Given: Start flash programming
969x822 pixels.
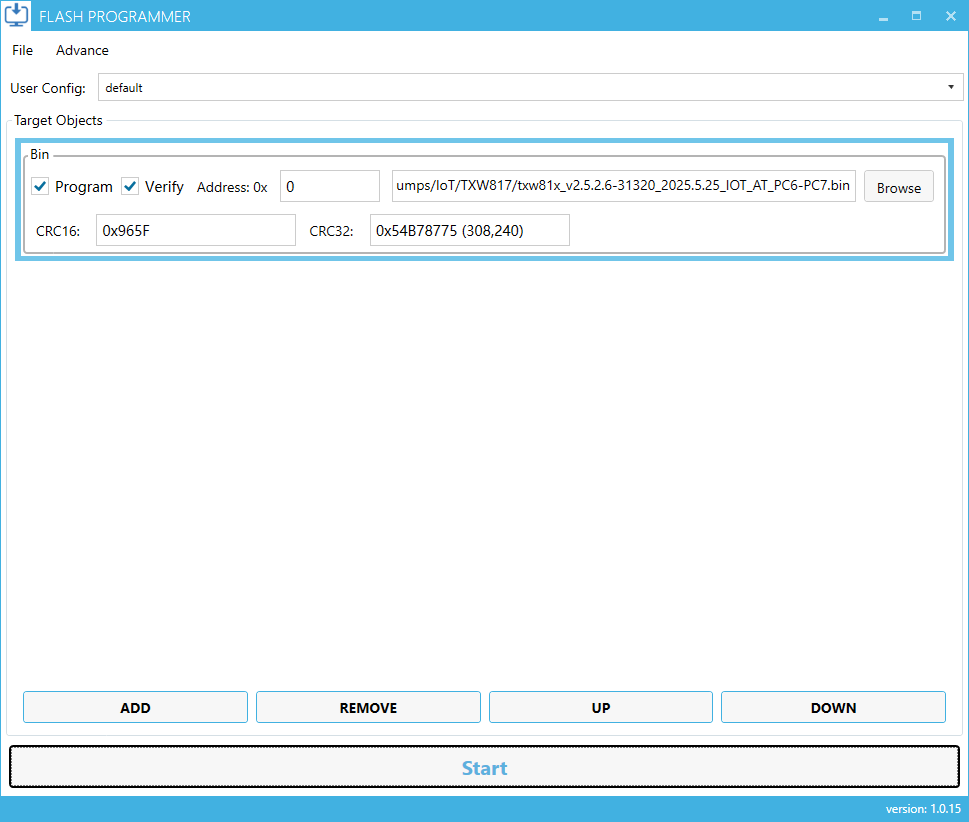Looking at the screenshot, I should pos(484,767).
